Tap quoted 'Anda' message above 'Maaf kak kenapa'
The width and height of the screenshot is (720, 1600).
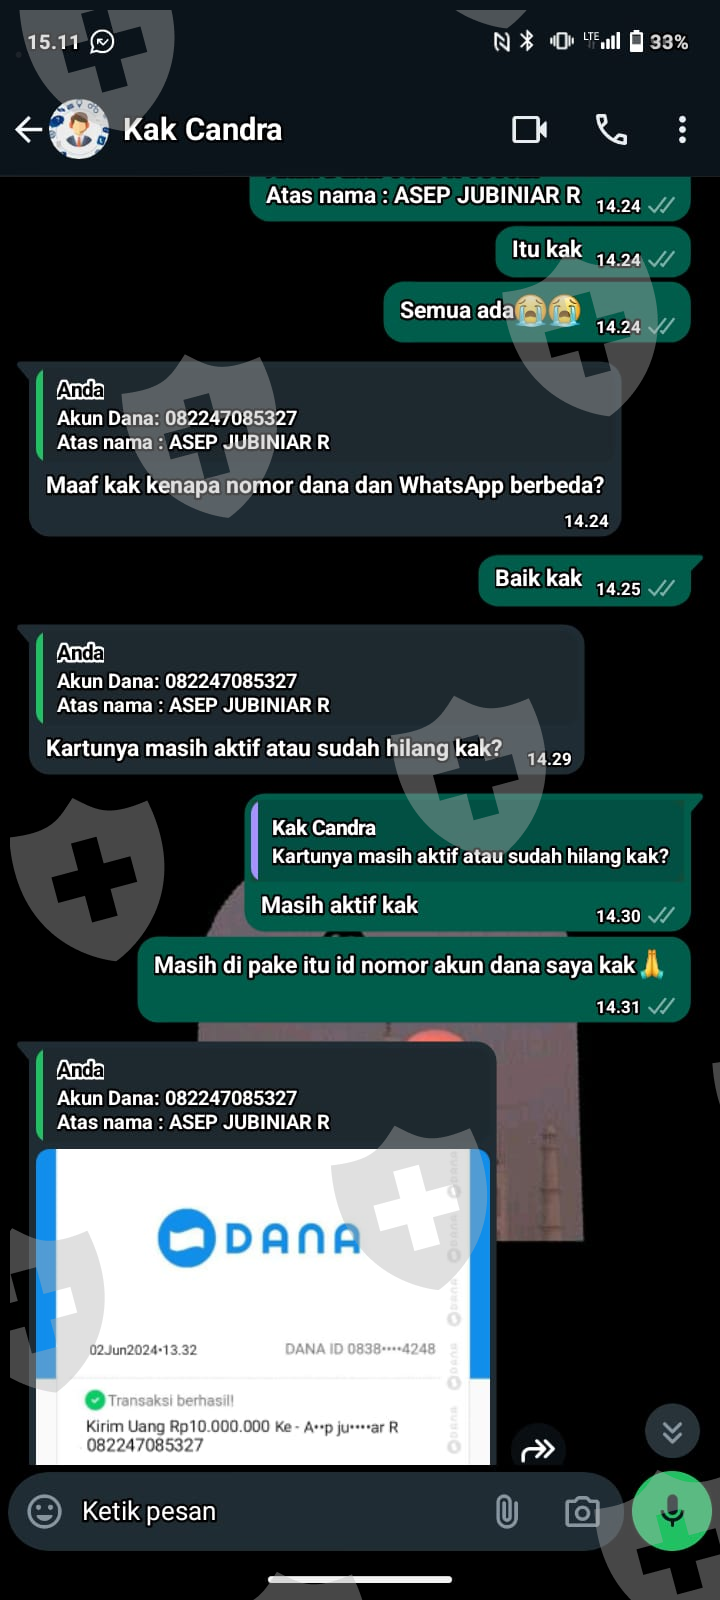(325, 415)
